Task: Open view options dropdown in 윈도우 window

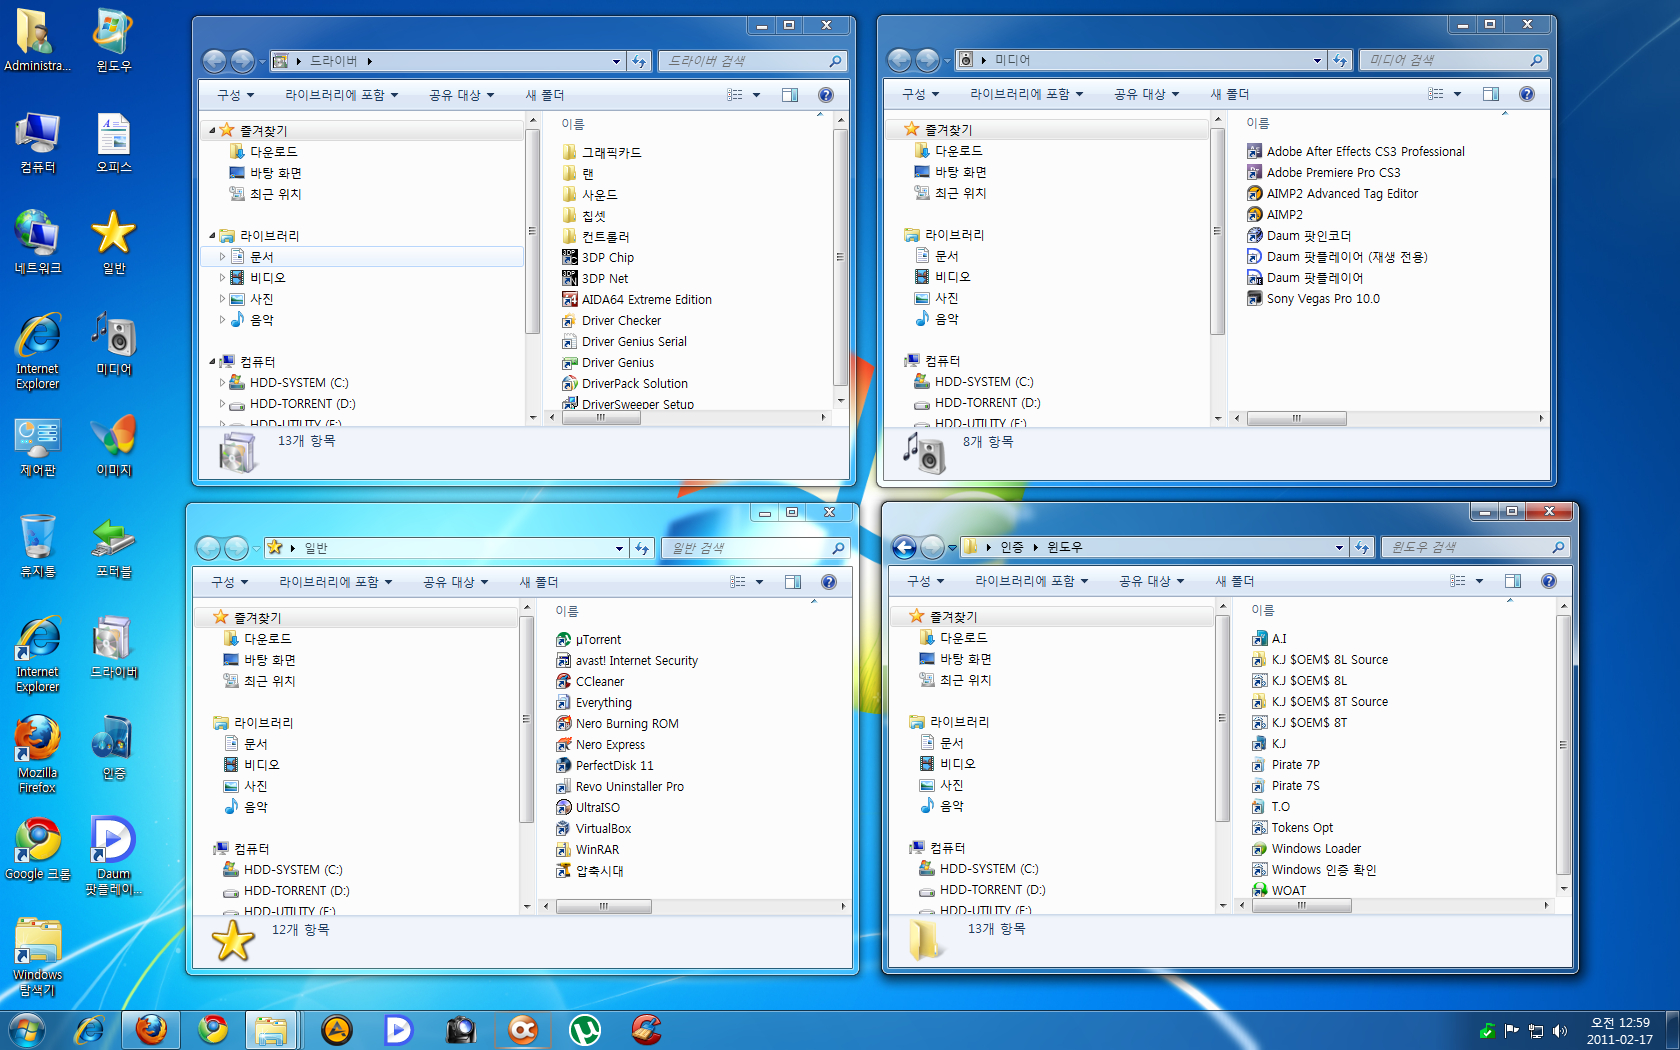Action: pyautogui.click(x=1479, y=581)
